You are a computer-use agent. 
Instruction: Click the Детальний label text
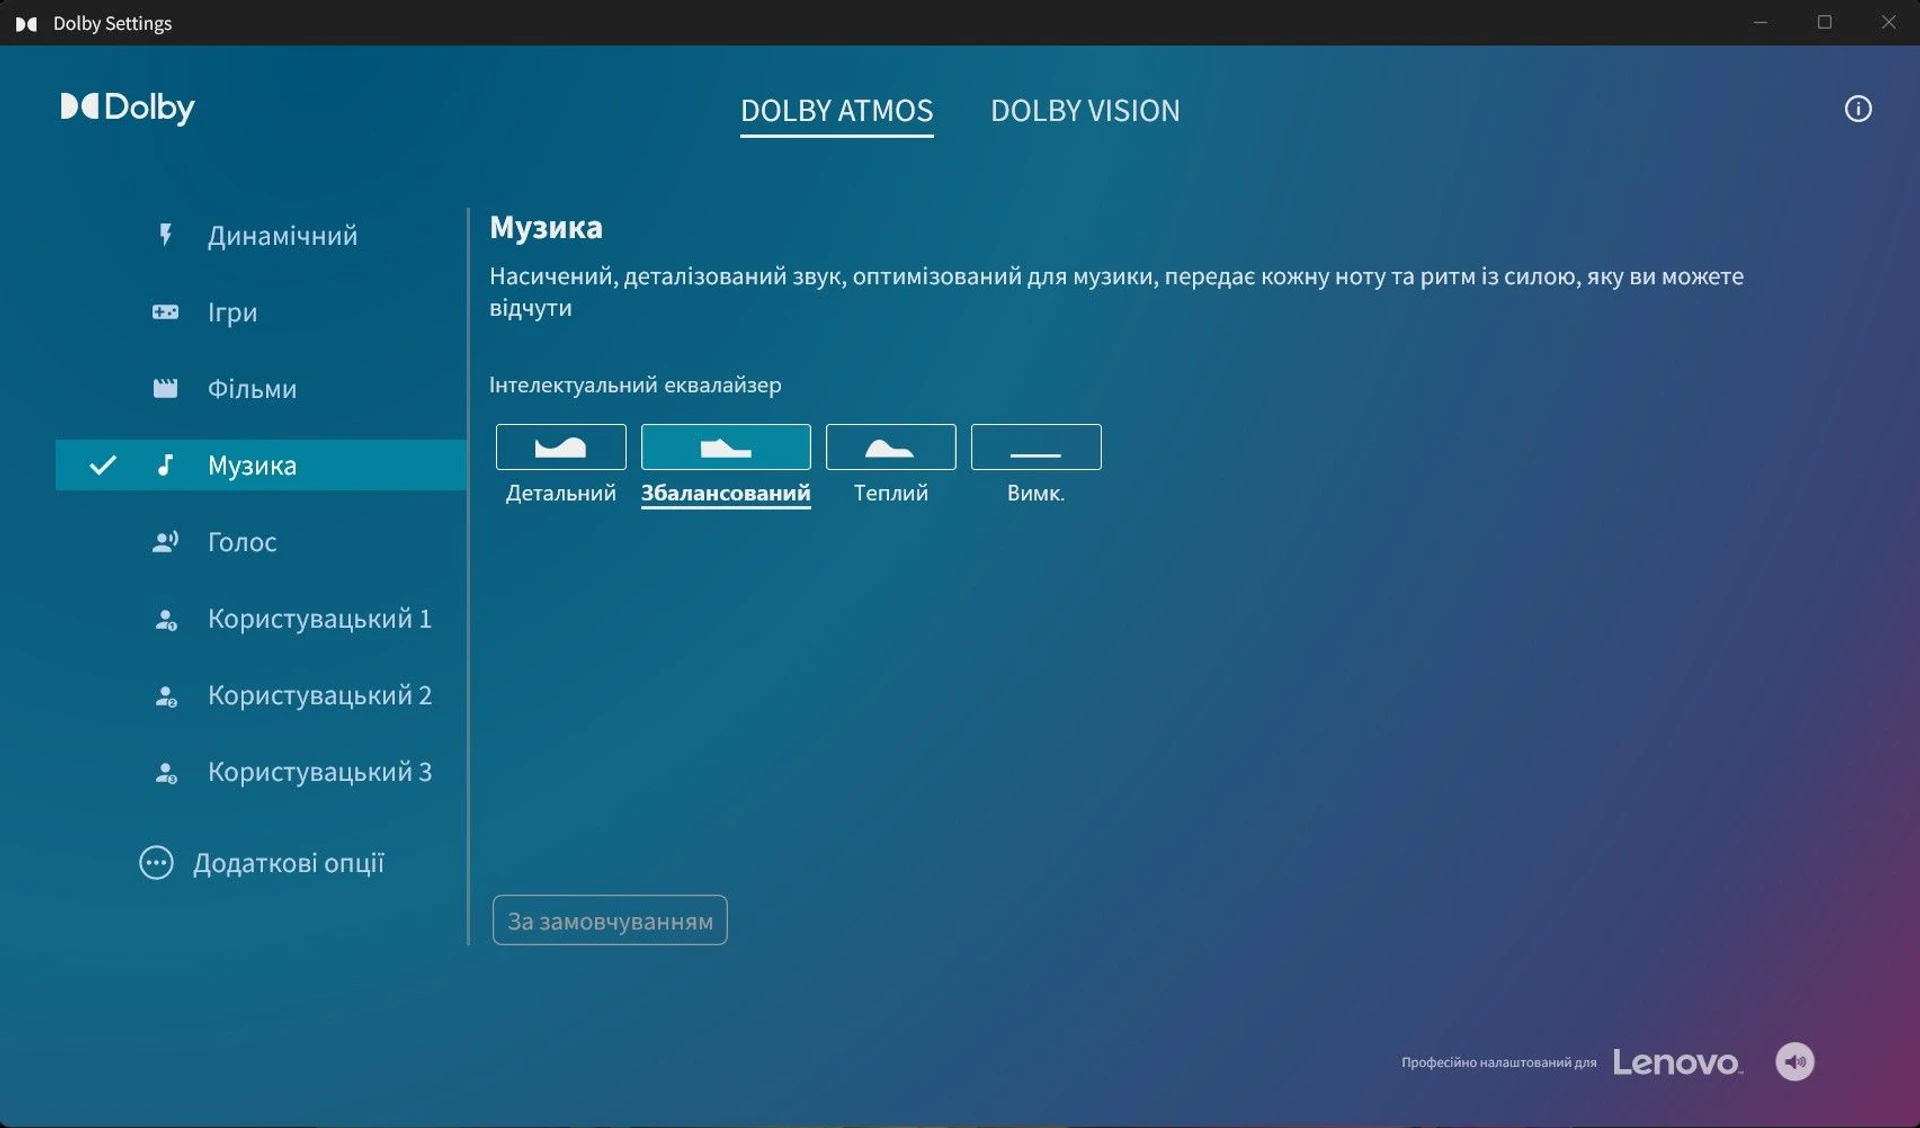point(561,493)
